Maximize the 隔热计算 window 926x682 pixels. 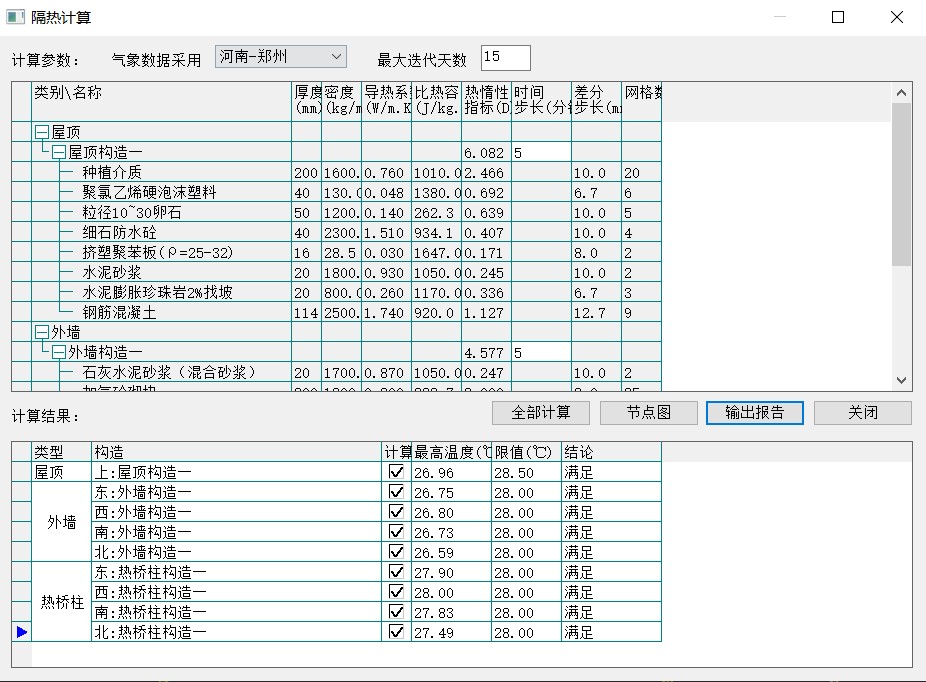pyautogui.click(x=838, y=17)
